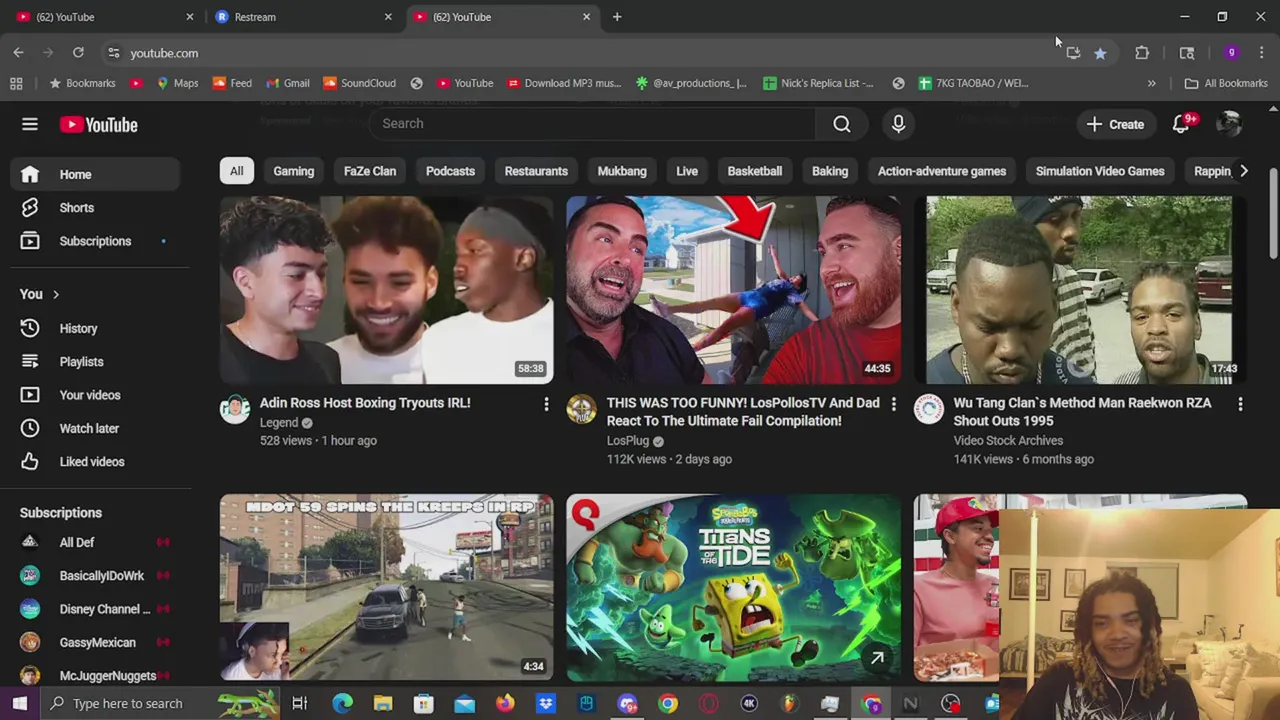
Task: Open LosPollosTV Fail Compilation video thumbnail
Action: click(x=733, y=290)
